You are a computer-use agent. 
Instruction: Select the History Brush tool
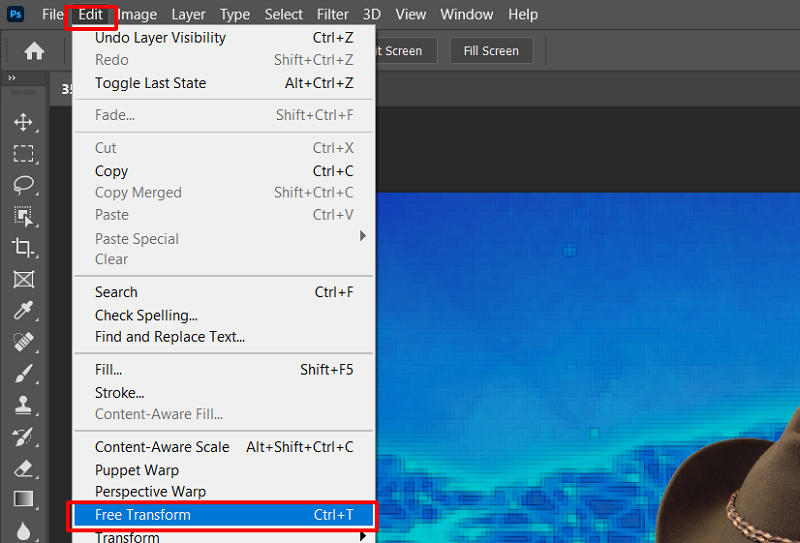click(x=23, y=436)
